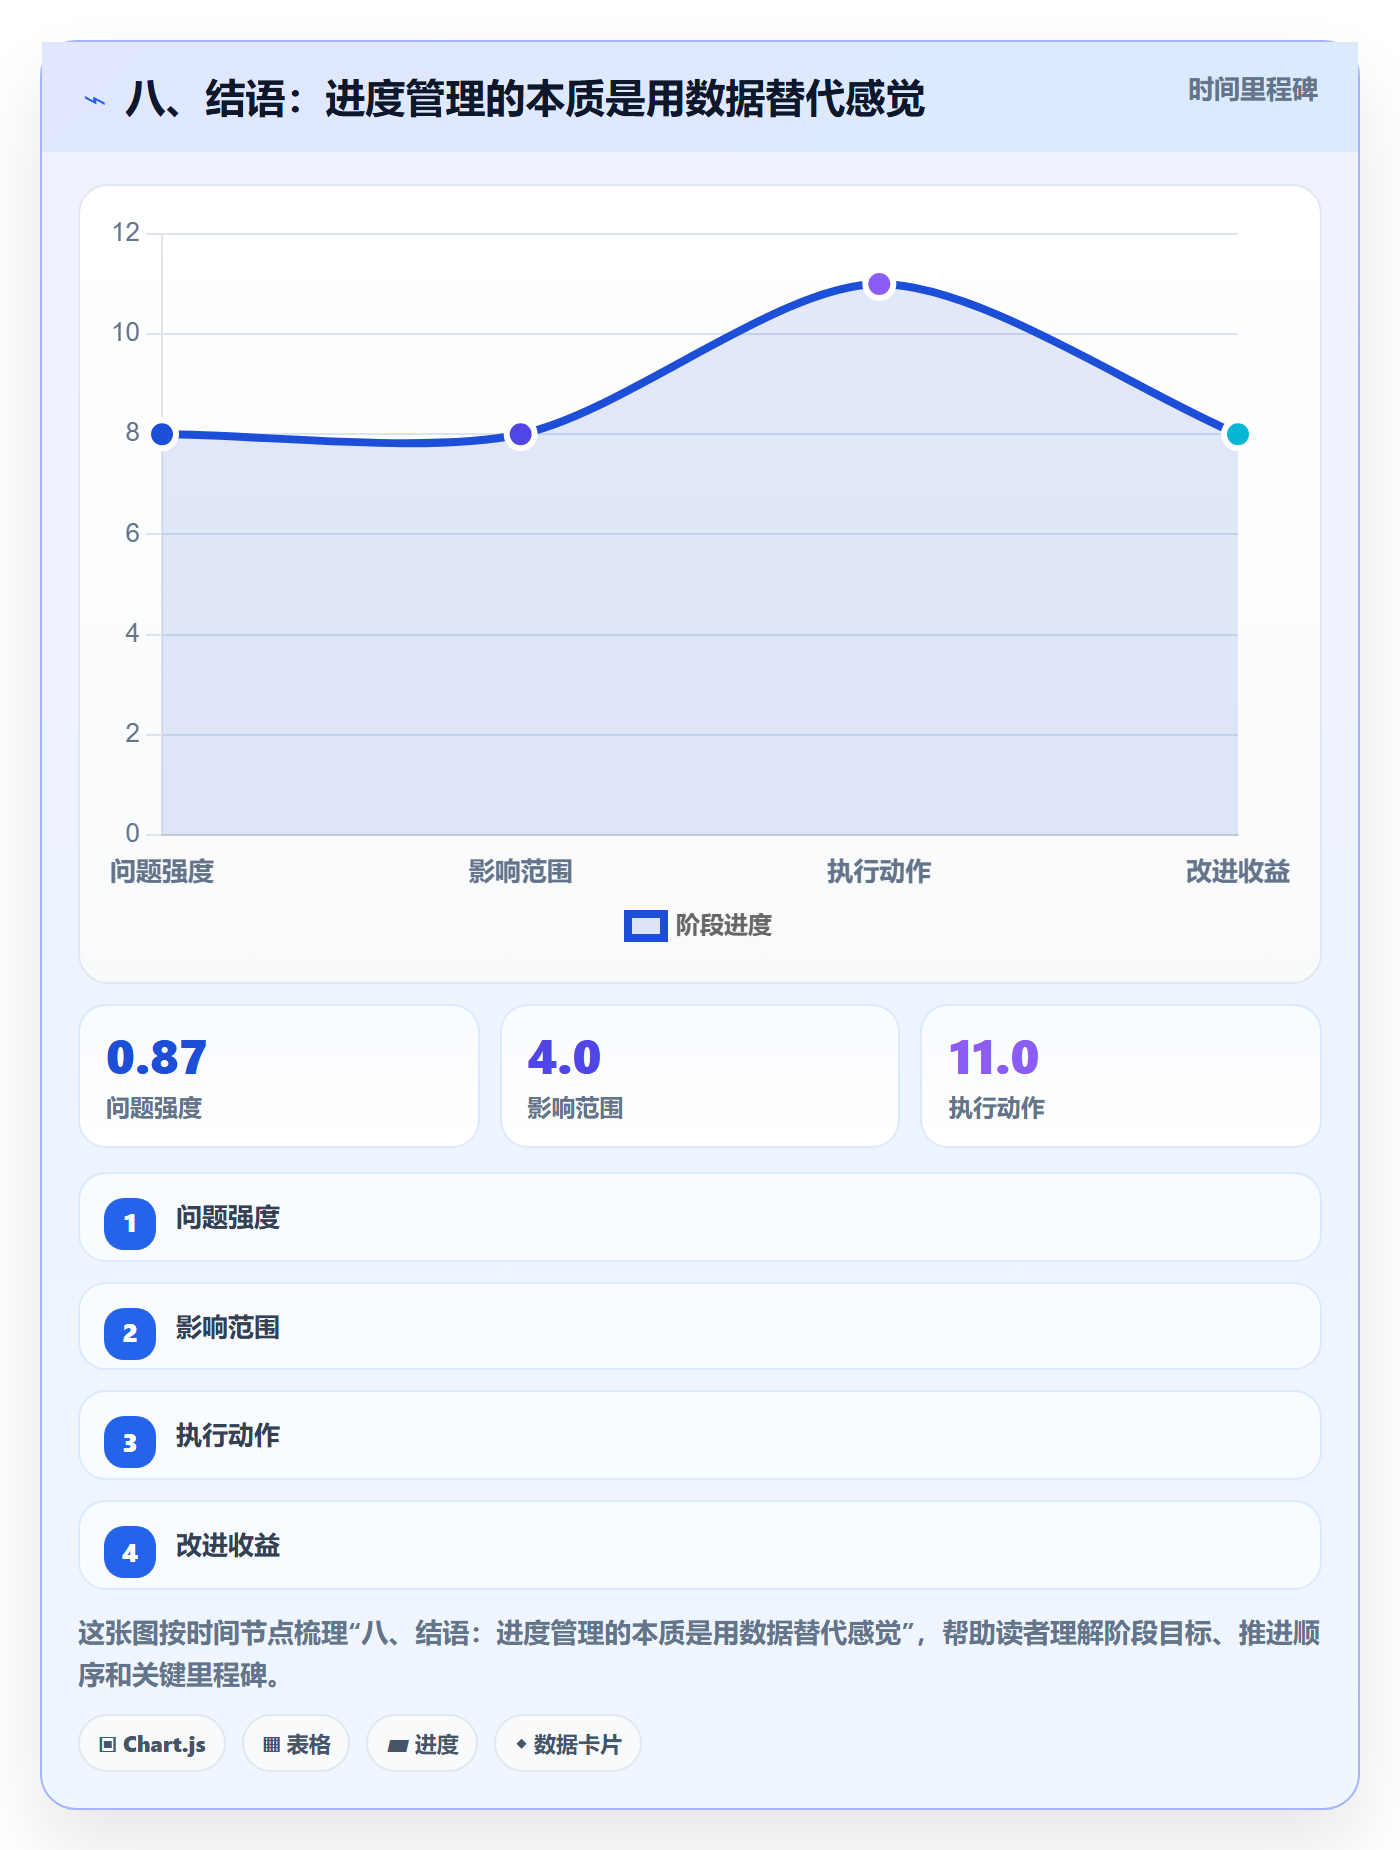Click the 问题强度 x-axis label
Image resolution: width=1400 pixels, height=1850 pixels.
(162, 872)
